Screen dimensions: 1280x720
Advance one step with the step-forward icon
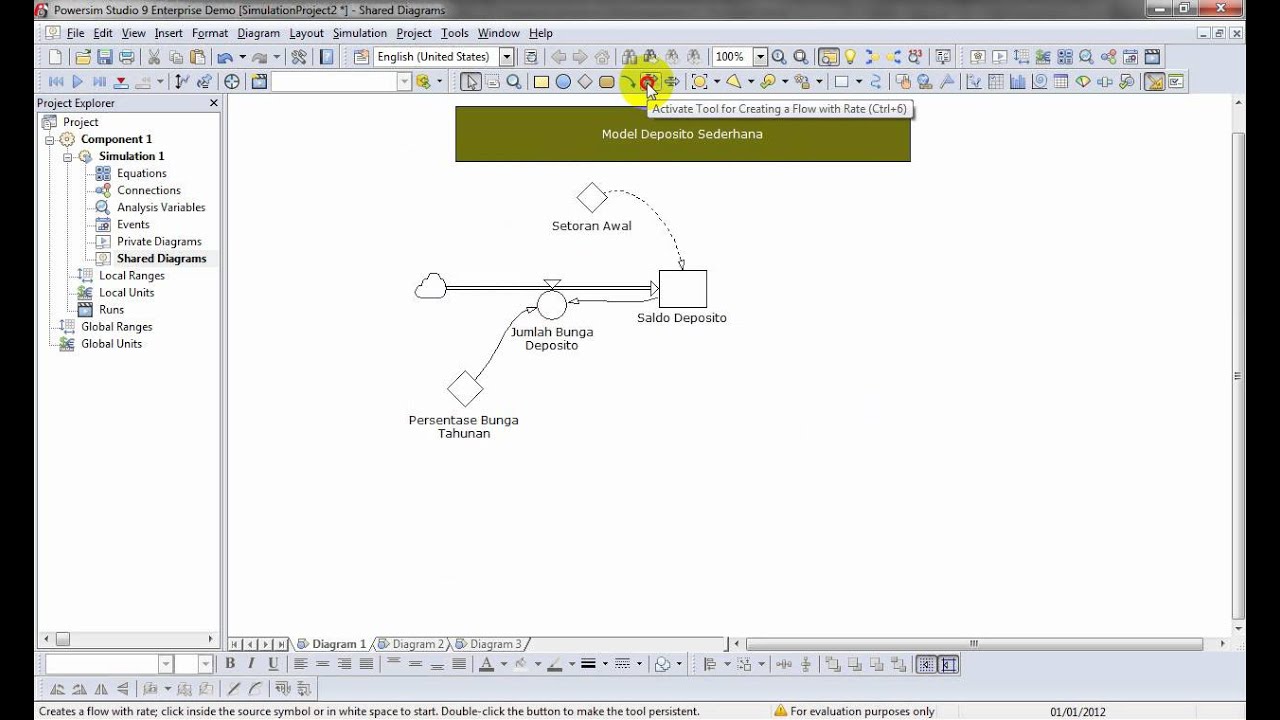pos(99,82)
